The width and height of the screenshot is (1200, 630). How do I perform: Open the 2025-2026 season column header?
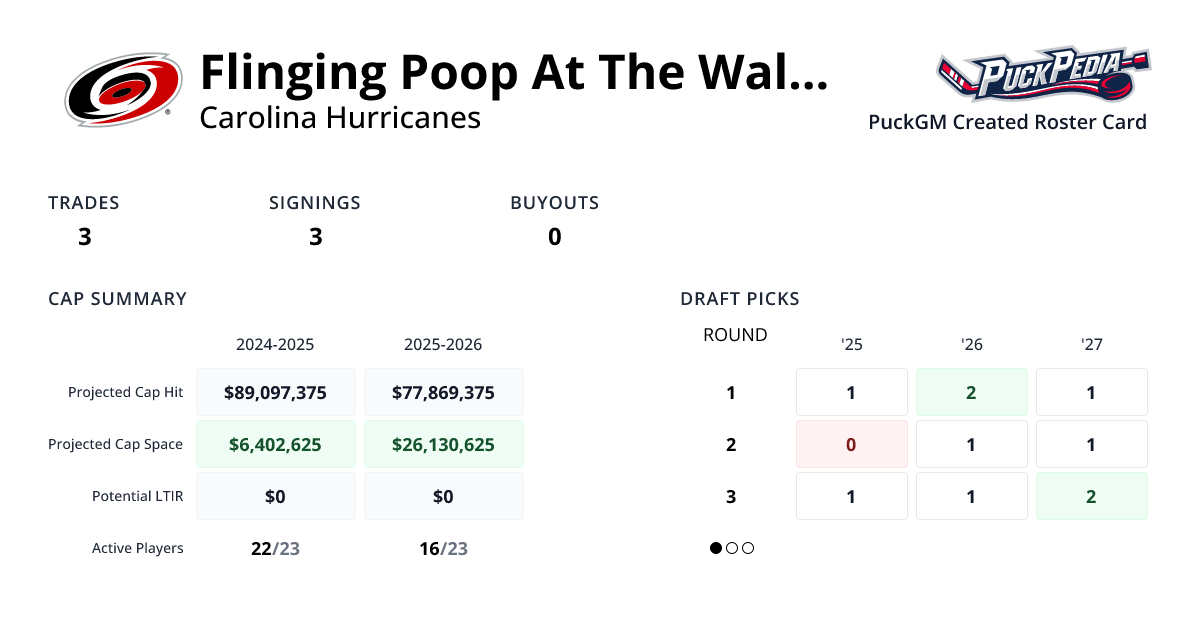[x=444, y=344]
